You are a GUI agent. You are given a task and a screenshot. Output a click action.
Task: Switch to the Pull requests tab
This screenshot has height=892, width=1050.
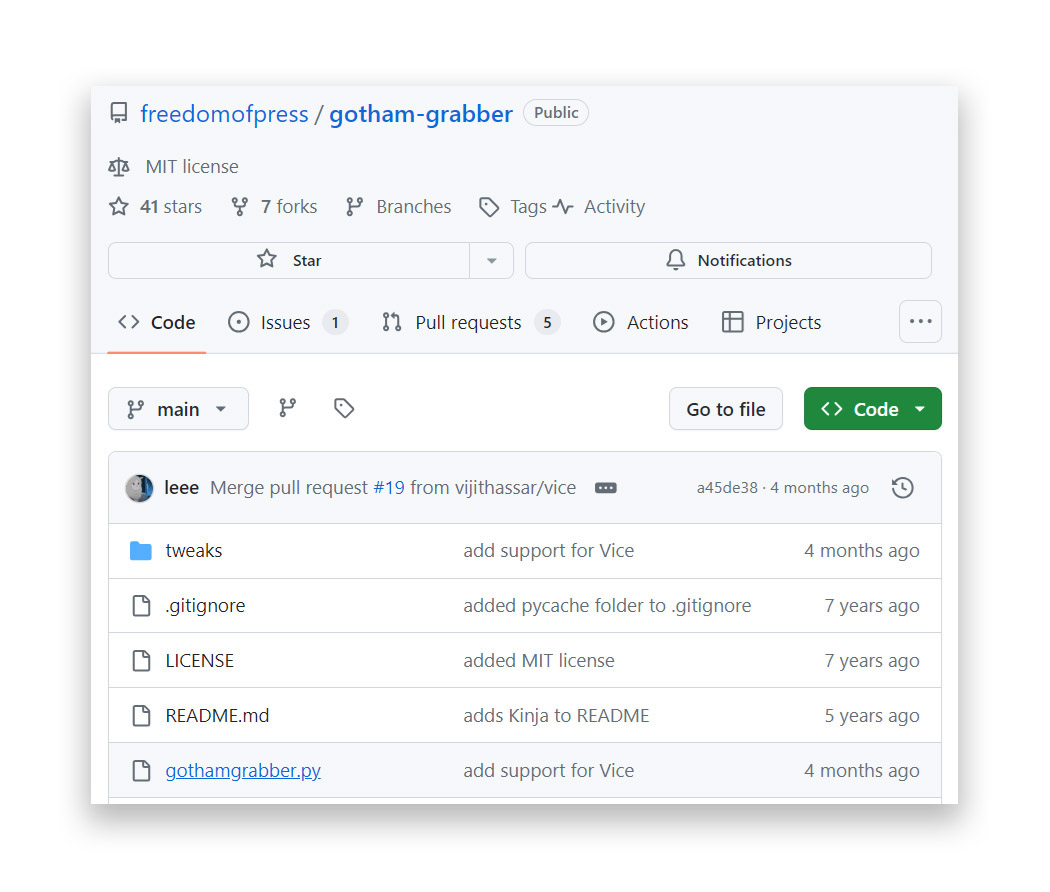tap(468, 322)
